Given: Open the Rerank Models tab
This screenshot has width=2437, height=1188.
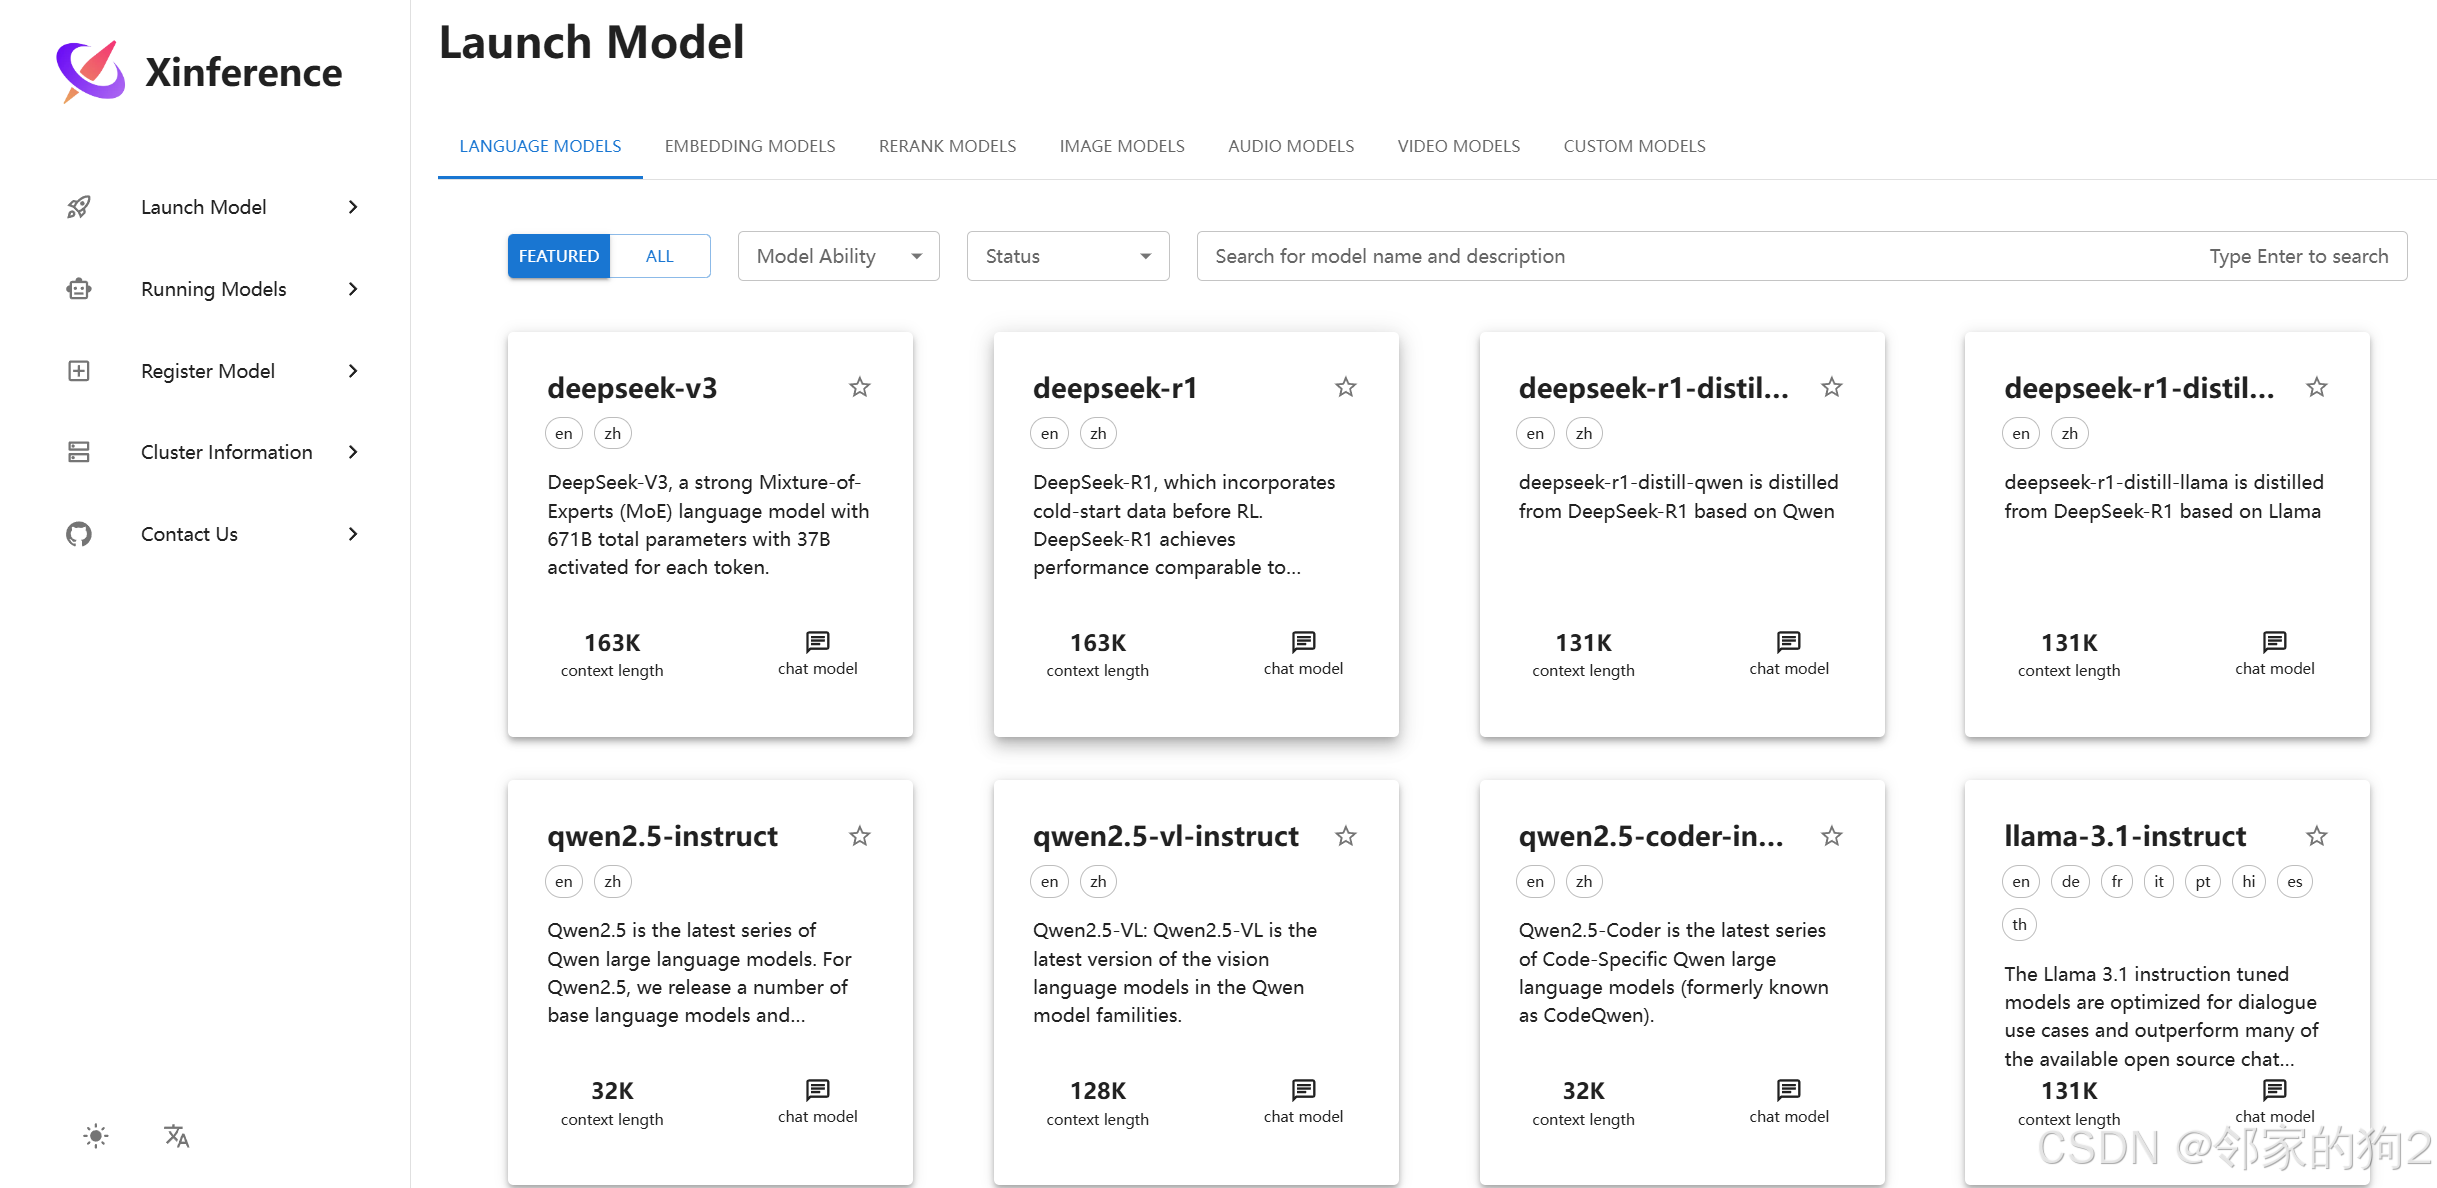Looking at the screenshot, I should tap(948, 146).
